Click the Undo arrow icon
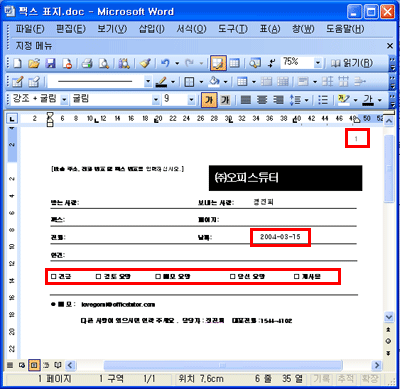The width and height of the screenshot is (400, 389). [x=165, y=63]
